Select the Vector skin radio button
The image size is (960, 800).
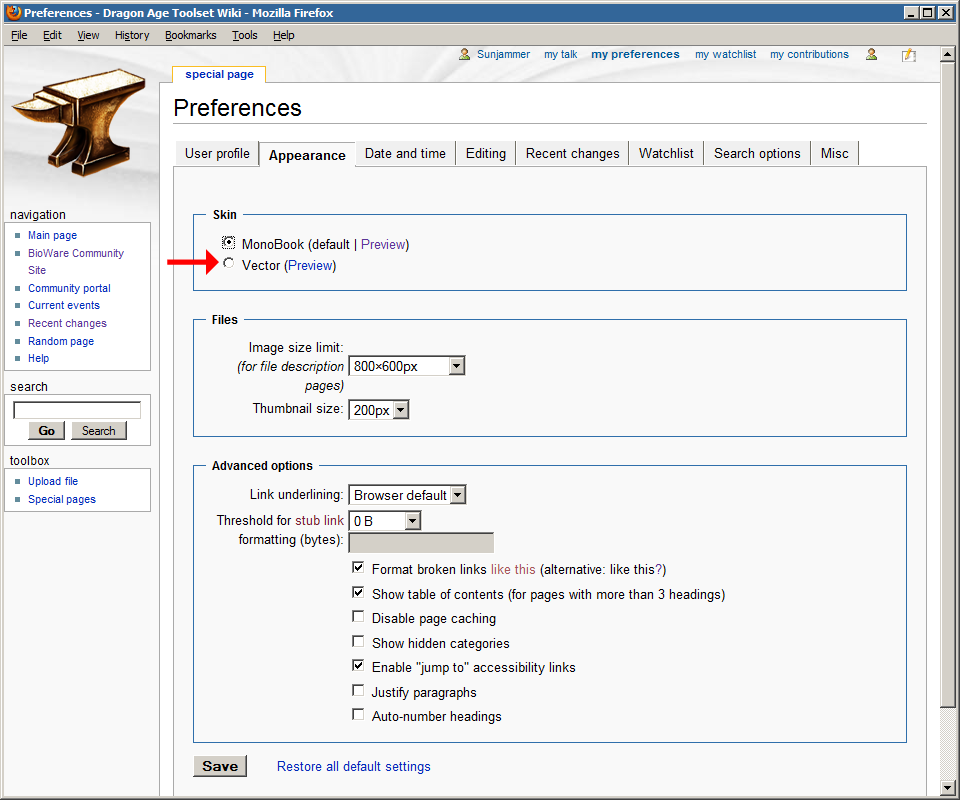point(229,264)
